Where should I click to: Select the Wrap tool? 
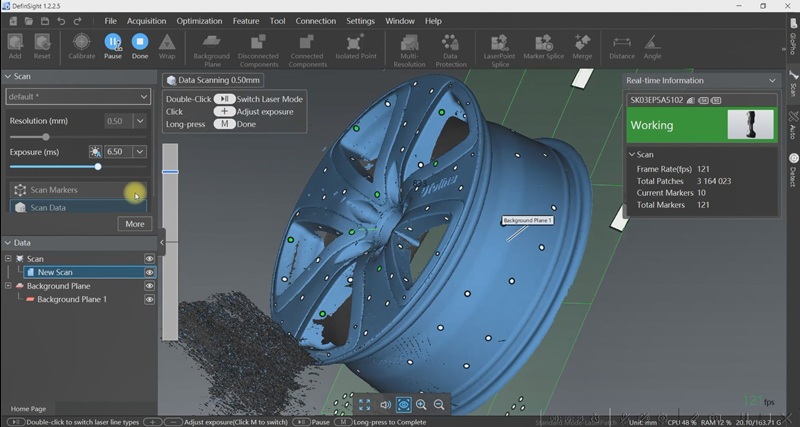tap(167, 43)
